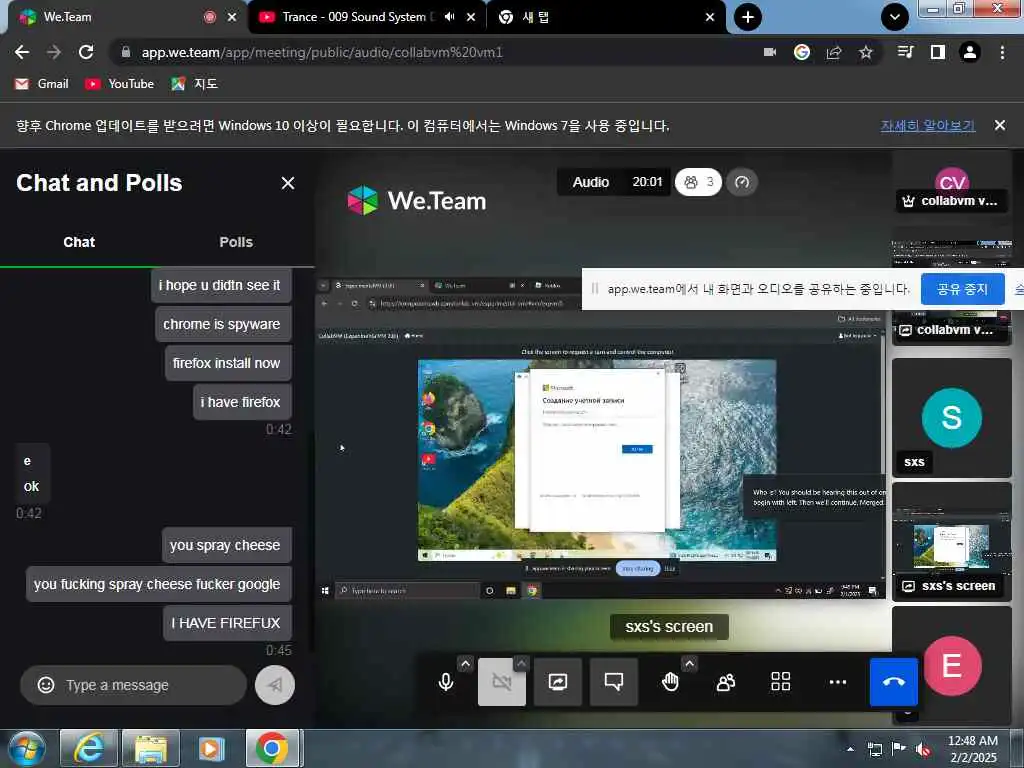Open Gmail bookmark
The width and height of the screenshot is (1024, 768).
(x=42, y=84)
